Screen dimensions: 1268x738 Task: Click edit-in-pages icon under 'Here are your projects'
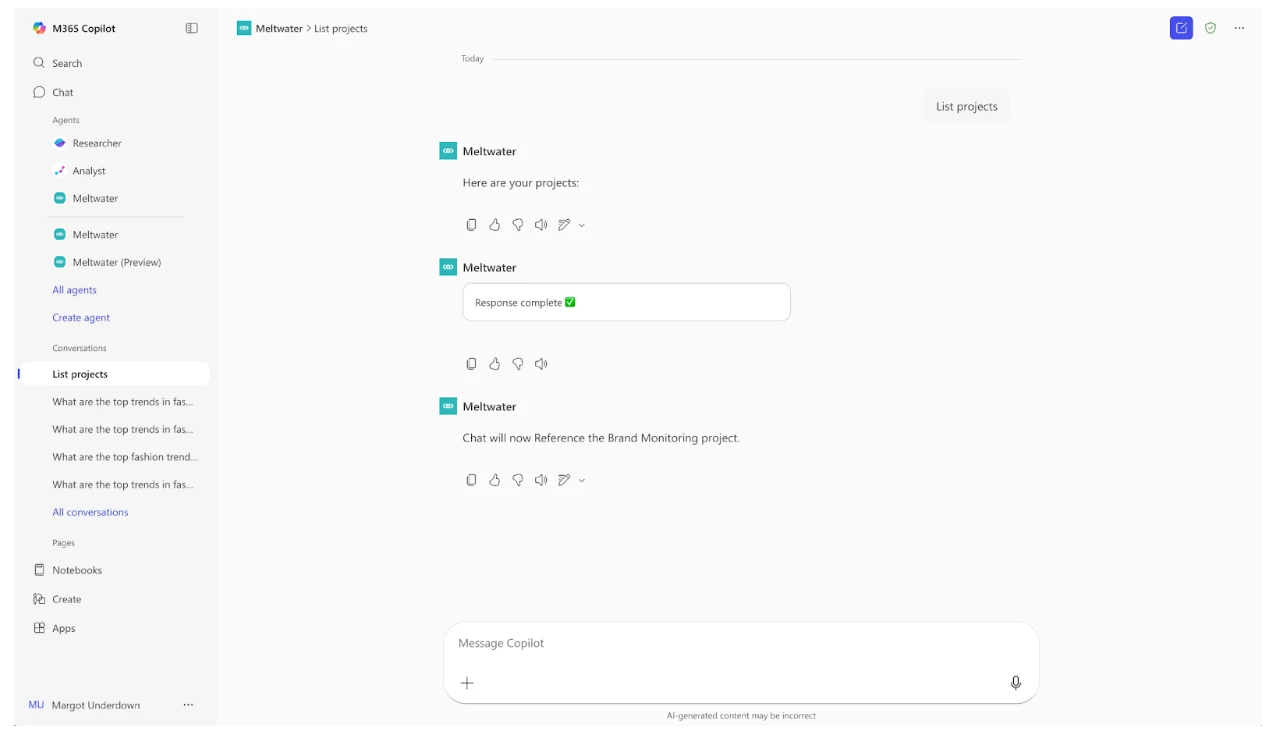[564, 225]
